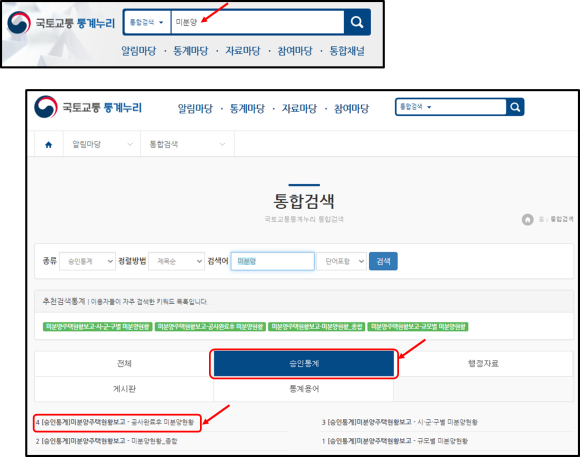Viewport: 580px width, 457px height.
Task: Open 자료마당 menu in top banner
Action: click(x=243, y=51)
